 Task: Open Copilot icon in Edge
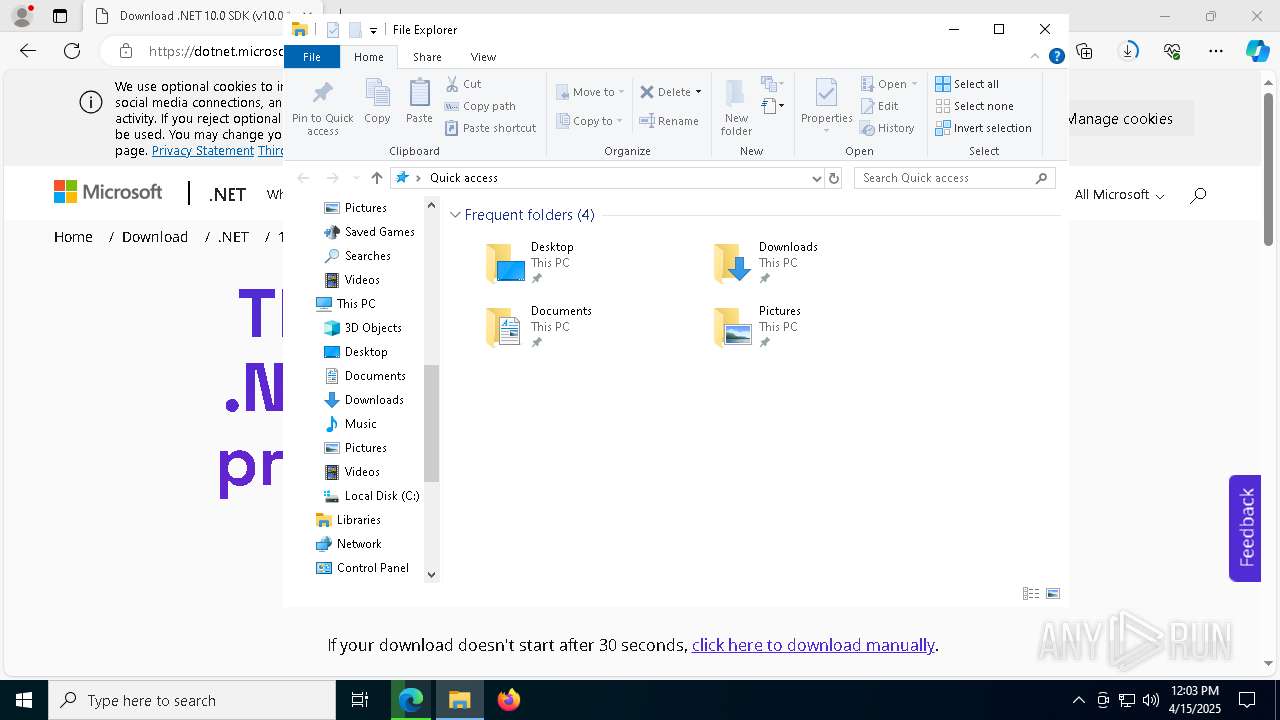coord(1257,51)
